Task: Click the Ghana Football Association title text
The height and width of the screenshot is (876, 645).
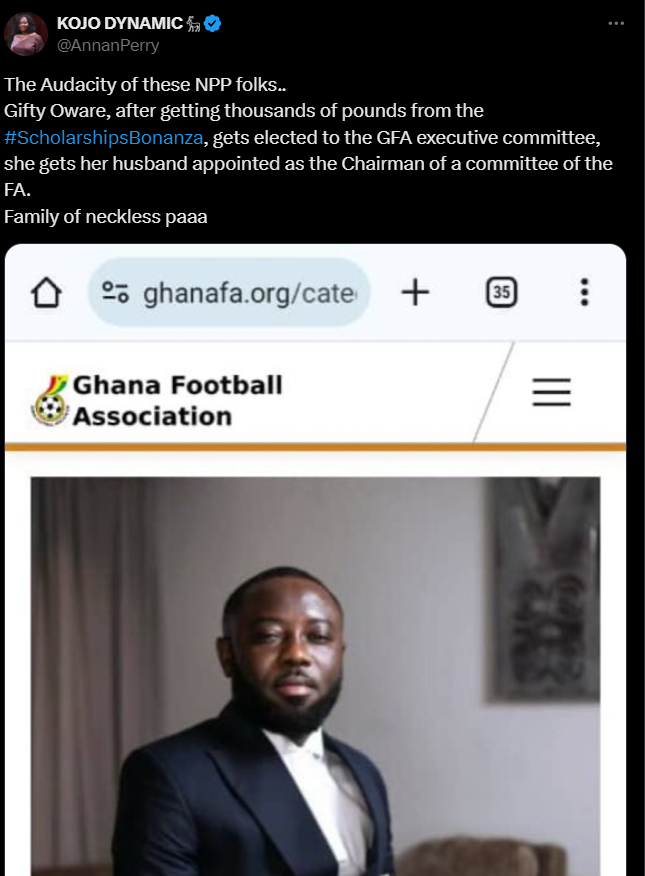Action: 177,400
